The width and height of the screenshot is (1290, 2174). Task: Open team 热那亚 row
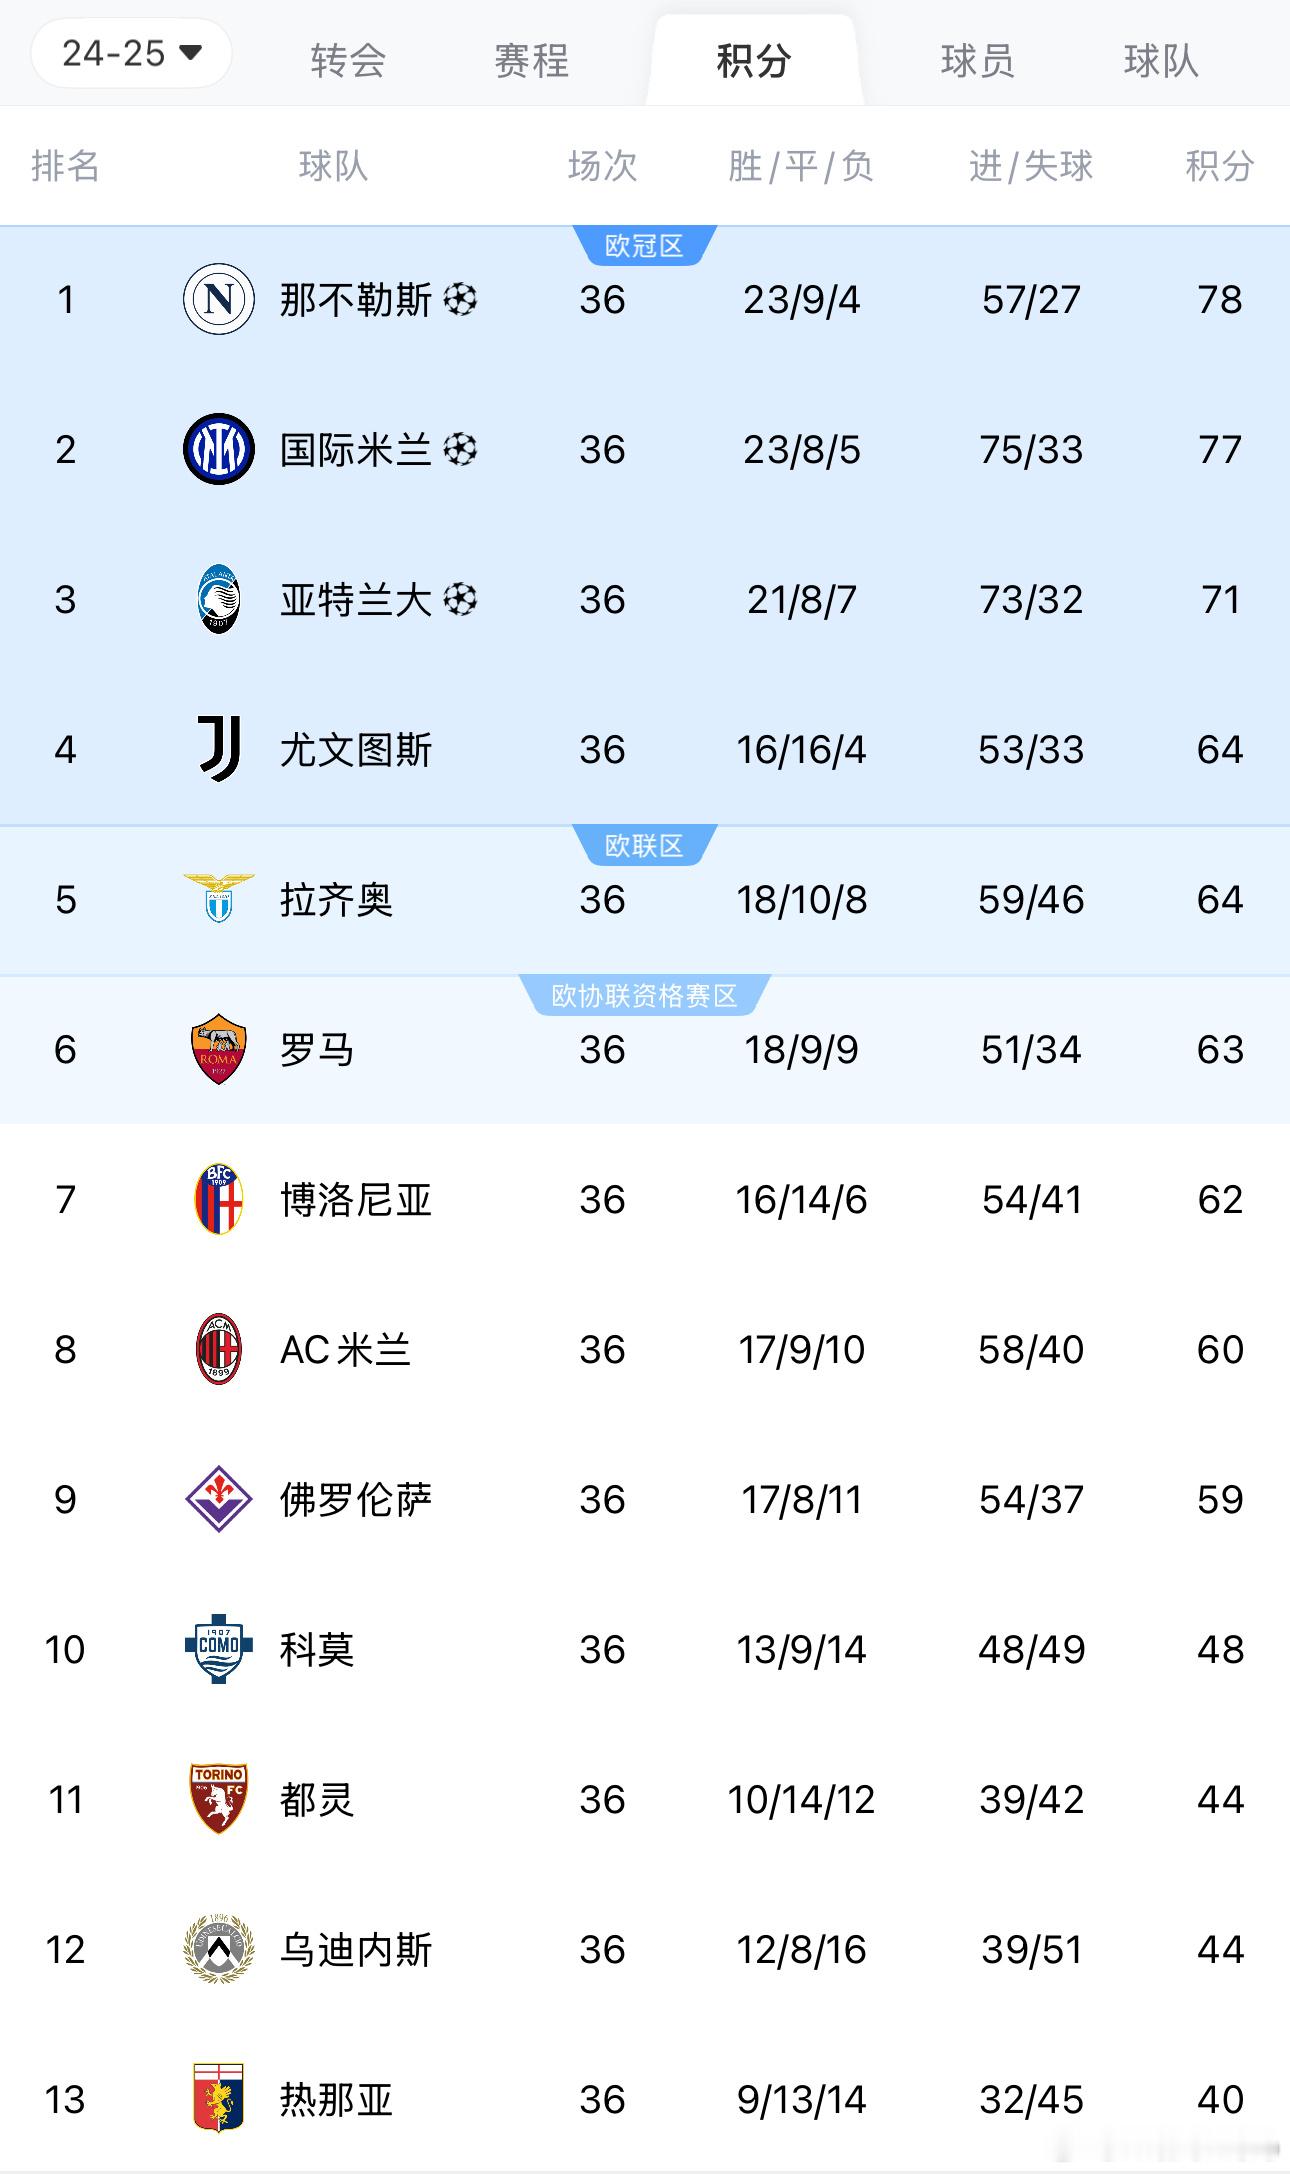(645, 2099)
